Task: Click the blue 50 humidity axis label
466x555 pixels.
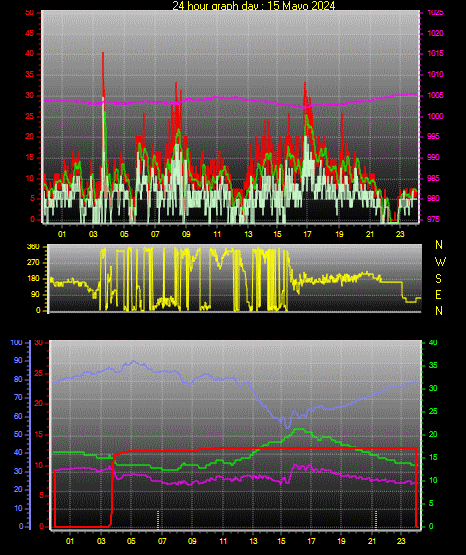Action: pos(18,434)
